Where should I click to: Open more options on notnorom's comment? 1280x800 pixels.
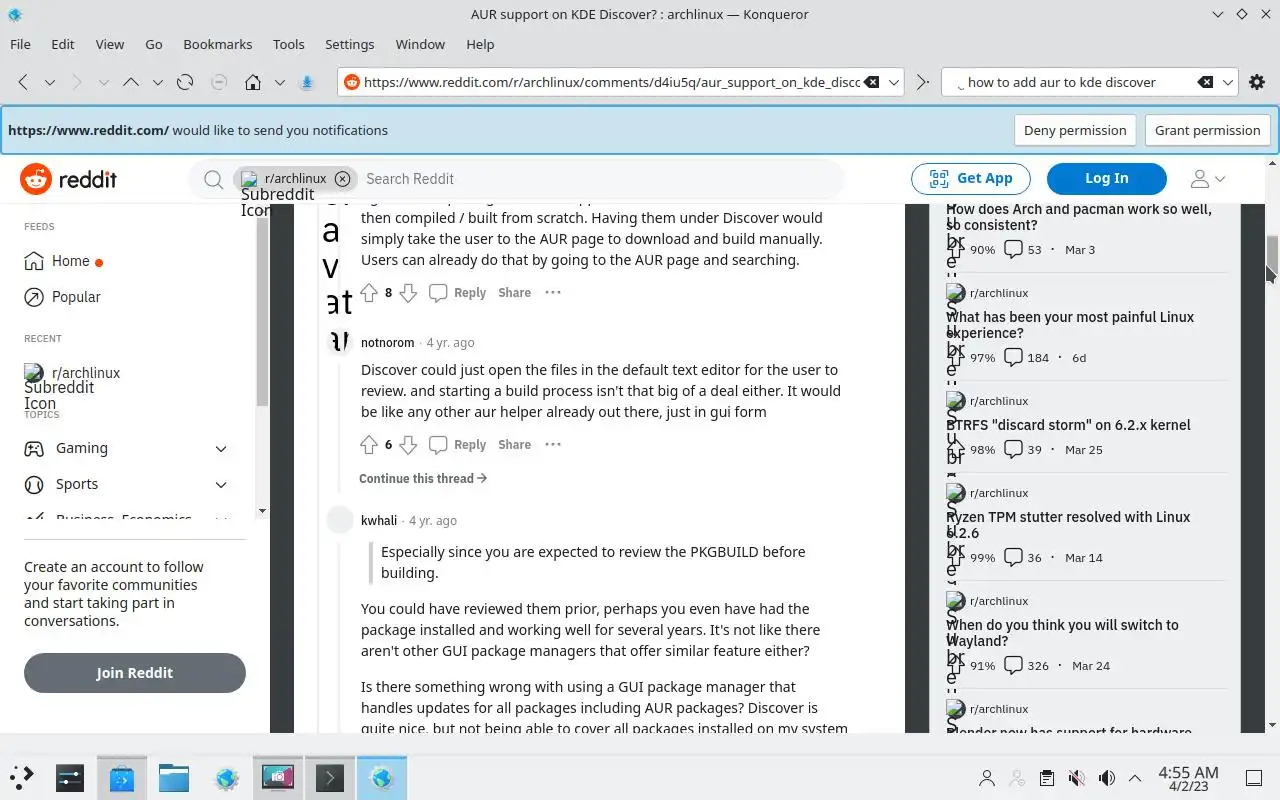click(x=553, y=444)
